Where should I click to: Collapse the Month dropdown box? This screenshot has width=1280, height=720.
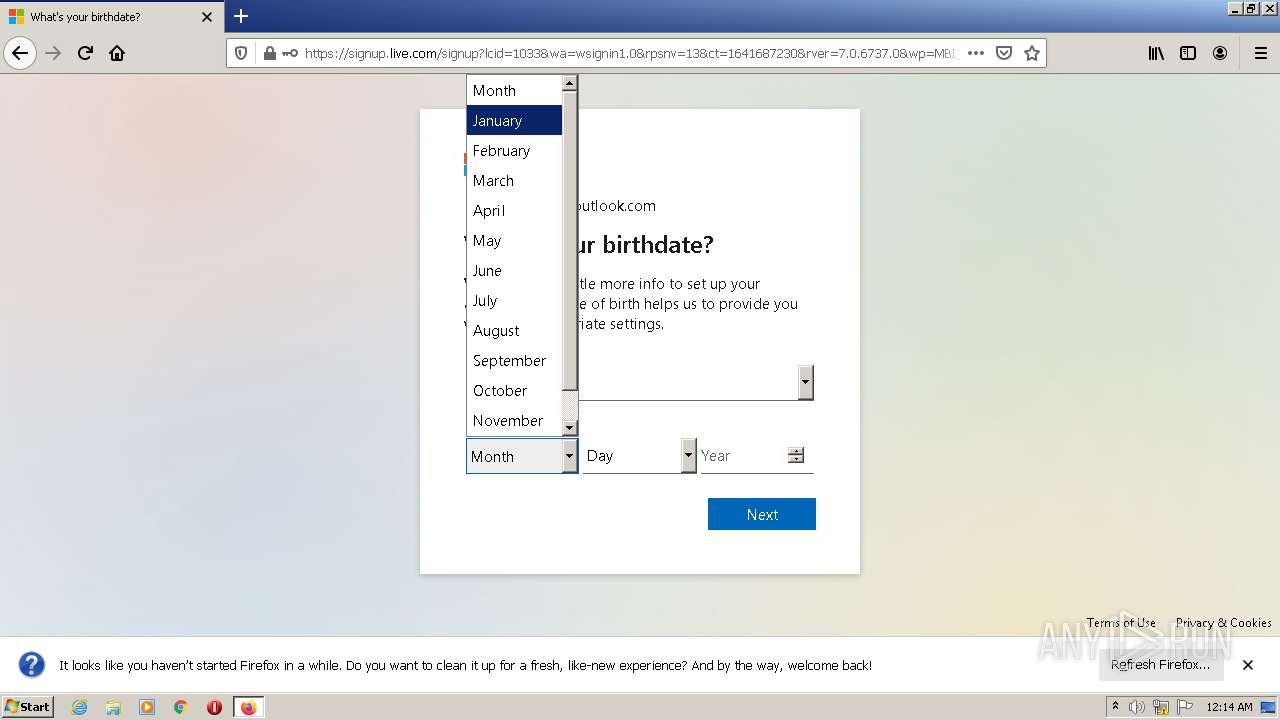point(522,456)
